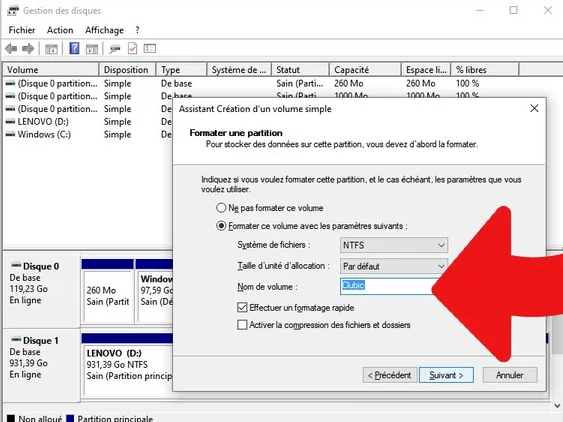Click the LENOVO (D:) volume drive icon
The width and height of the screenshot is (563, 422).
tap(11, 122)
